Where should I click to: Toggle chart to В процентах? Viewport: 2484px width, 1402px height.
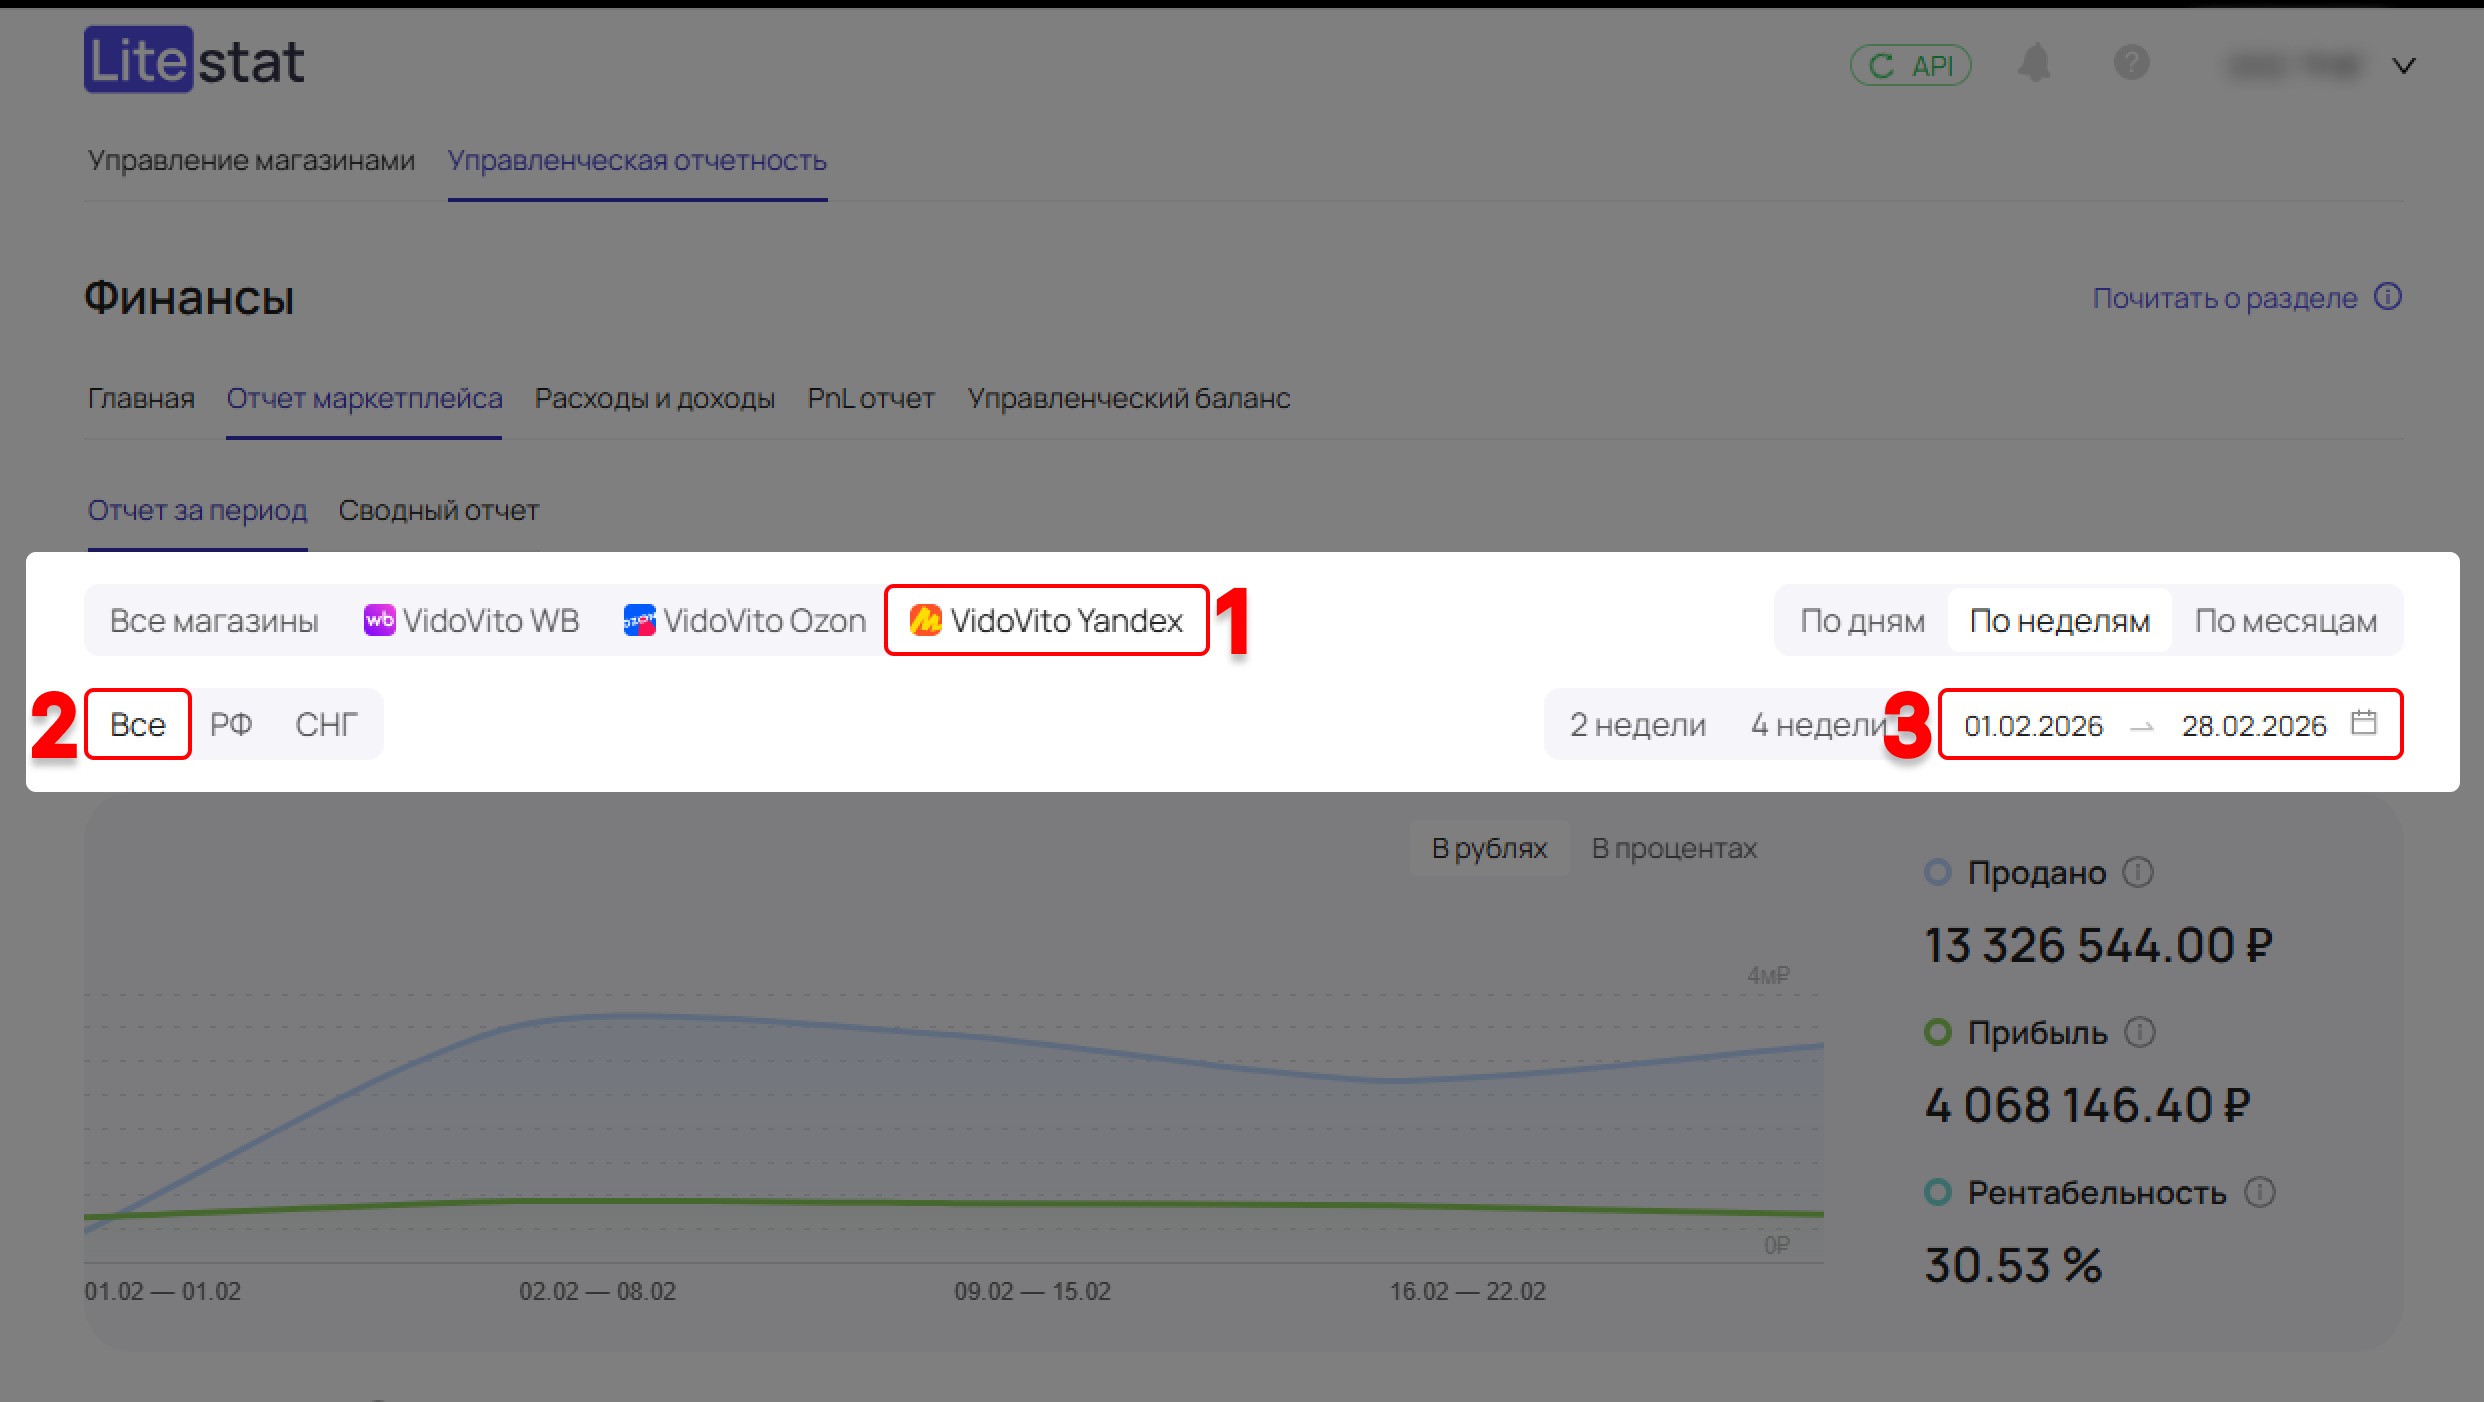pyautogui.click(x=1673, y=848)
